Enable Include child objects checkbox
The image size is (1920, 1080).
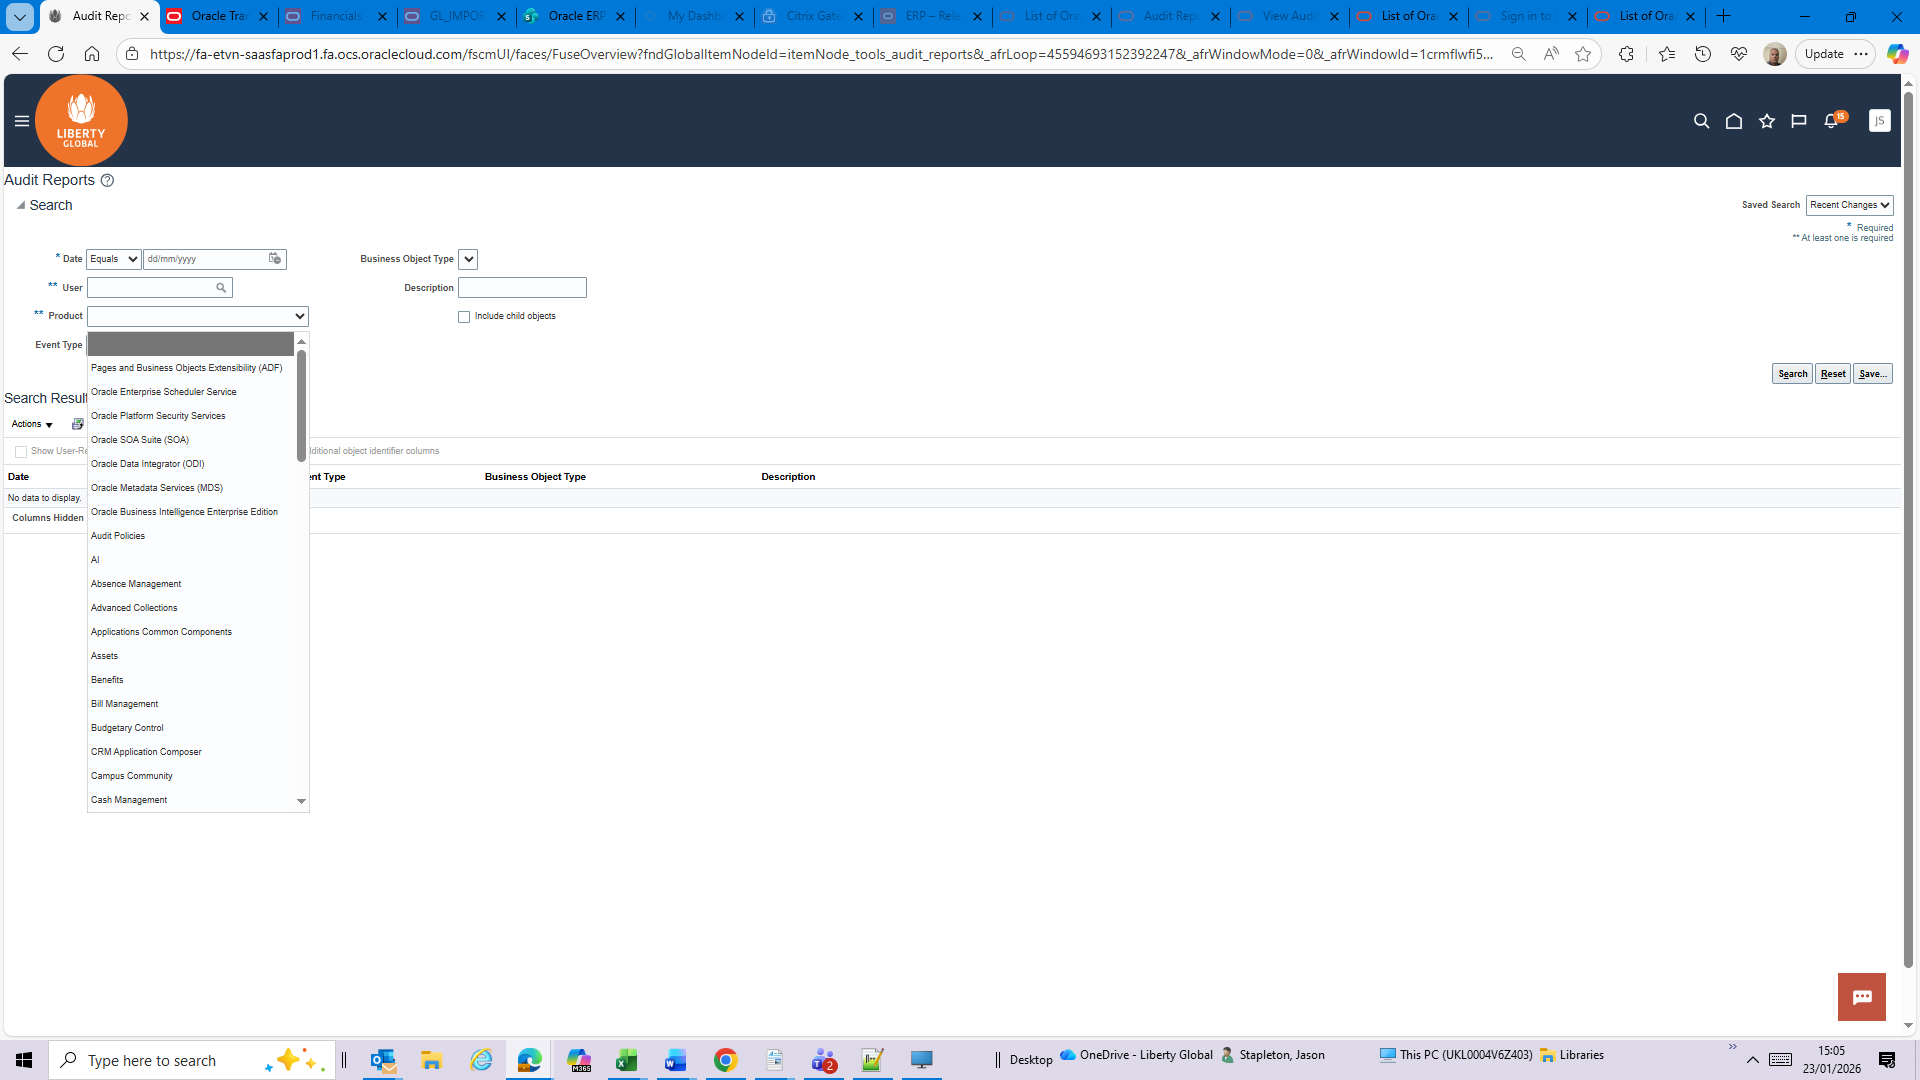click(x=464, y=317)
